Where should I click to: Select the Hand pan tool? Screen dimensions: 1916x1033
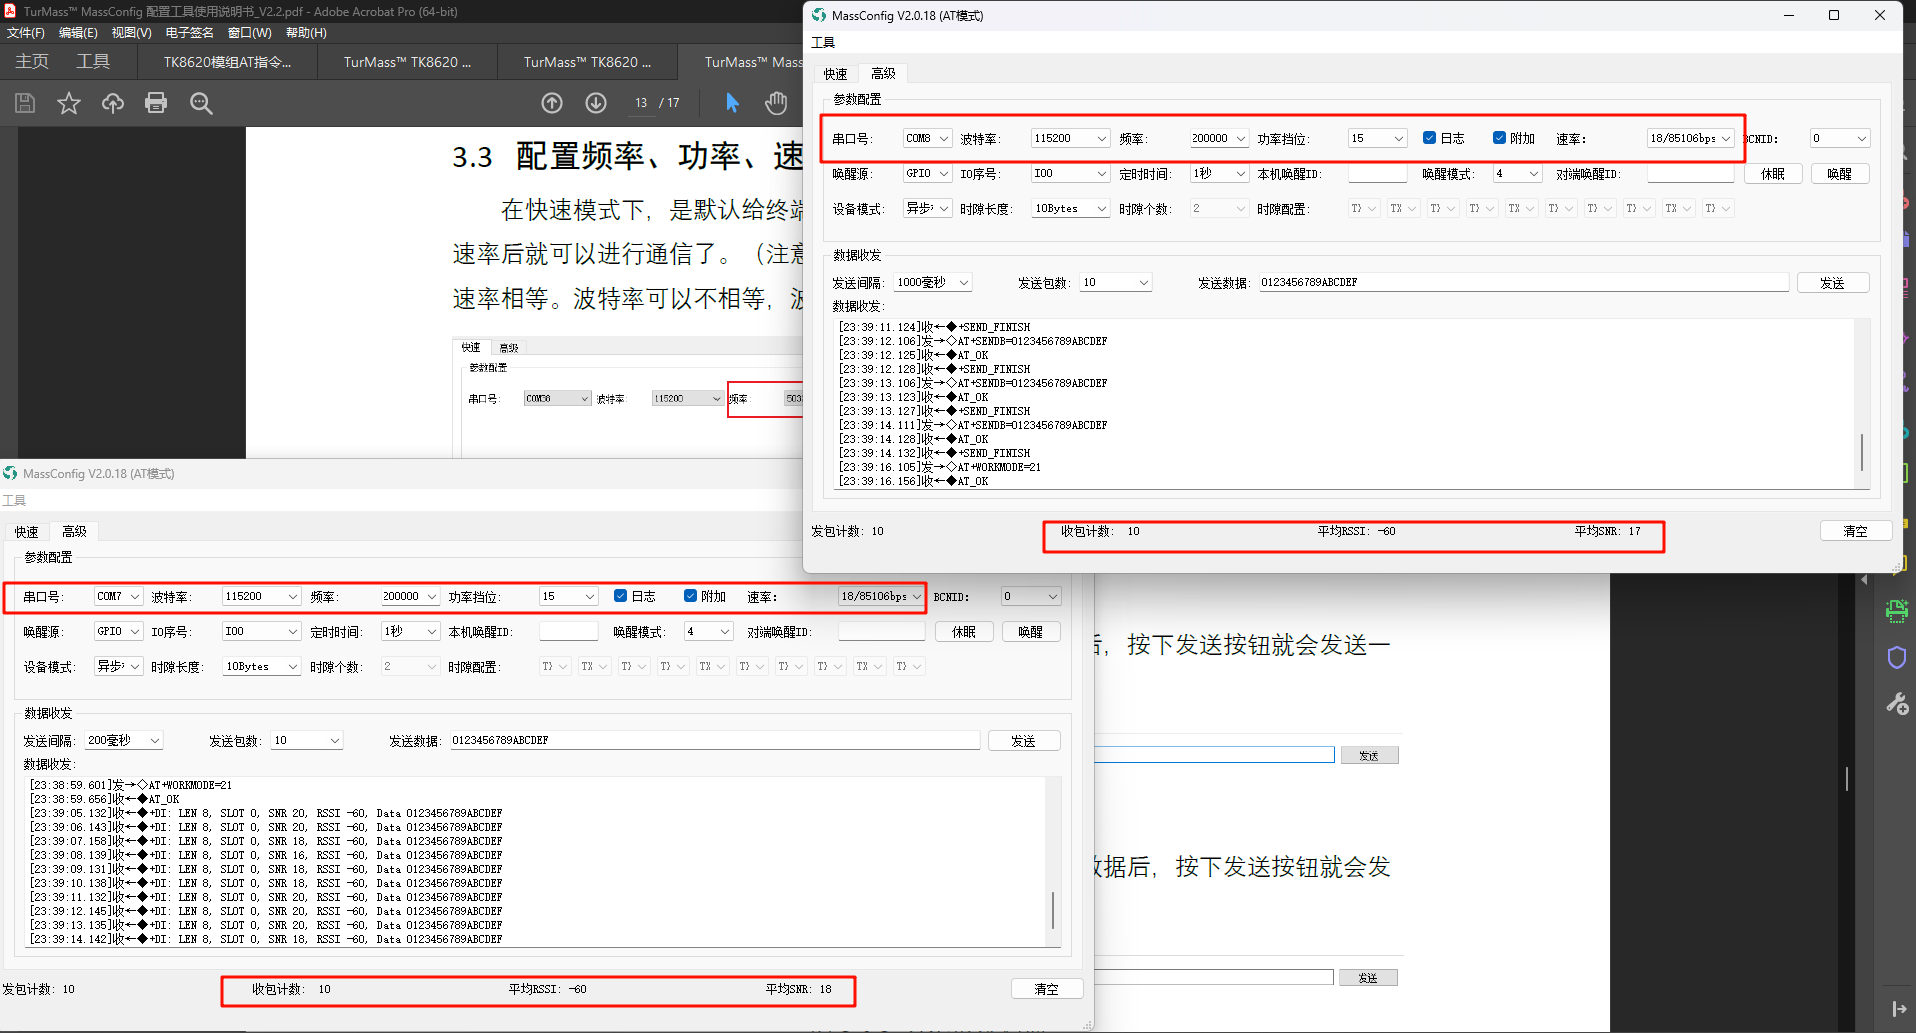(776, 103)
